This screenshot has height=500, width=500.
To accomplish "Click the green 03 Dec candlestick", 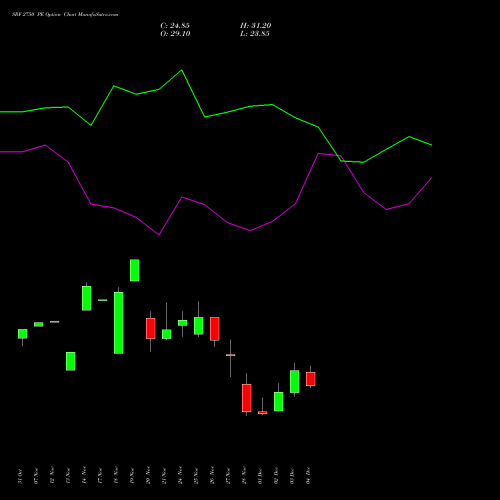I will 295,381.
